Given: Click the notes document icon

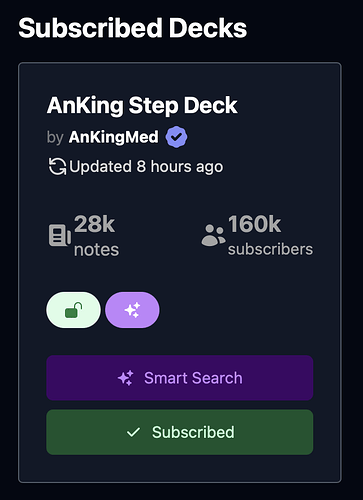Looking at the screenshot, I should [60, 236].
